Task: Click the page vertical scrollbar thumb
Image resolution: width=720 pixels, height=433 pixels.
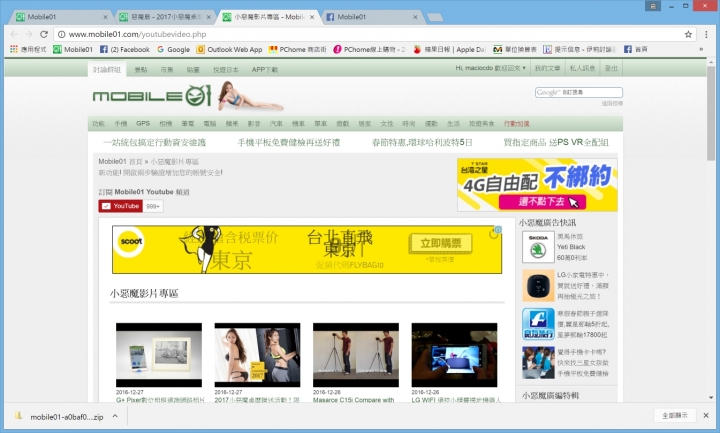Action: (711, 113)
